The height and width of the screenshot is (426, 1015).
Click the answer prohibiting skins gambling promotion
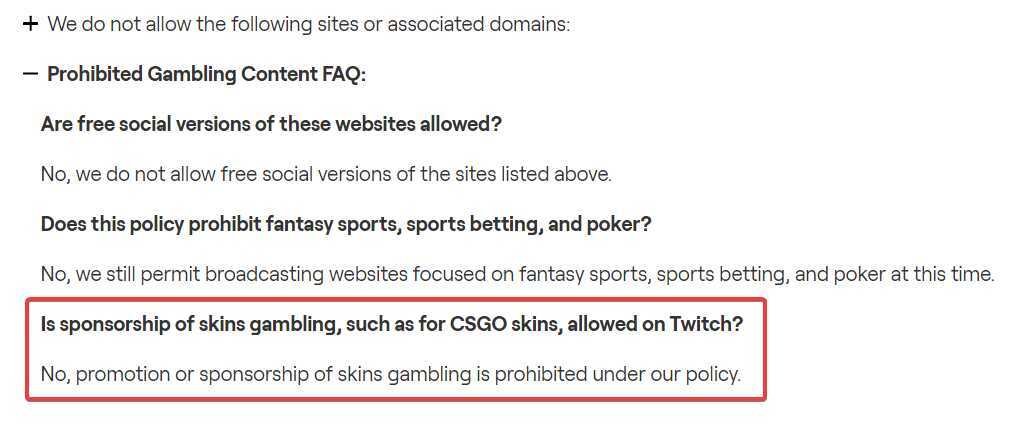[x=390, y=374]
